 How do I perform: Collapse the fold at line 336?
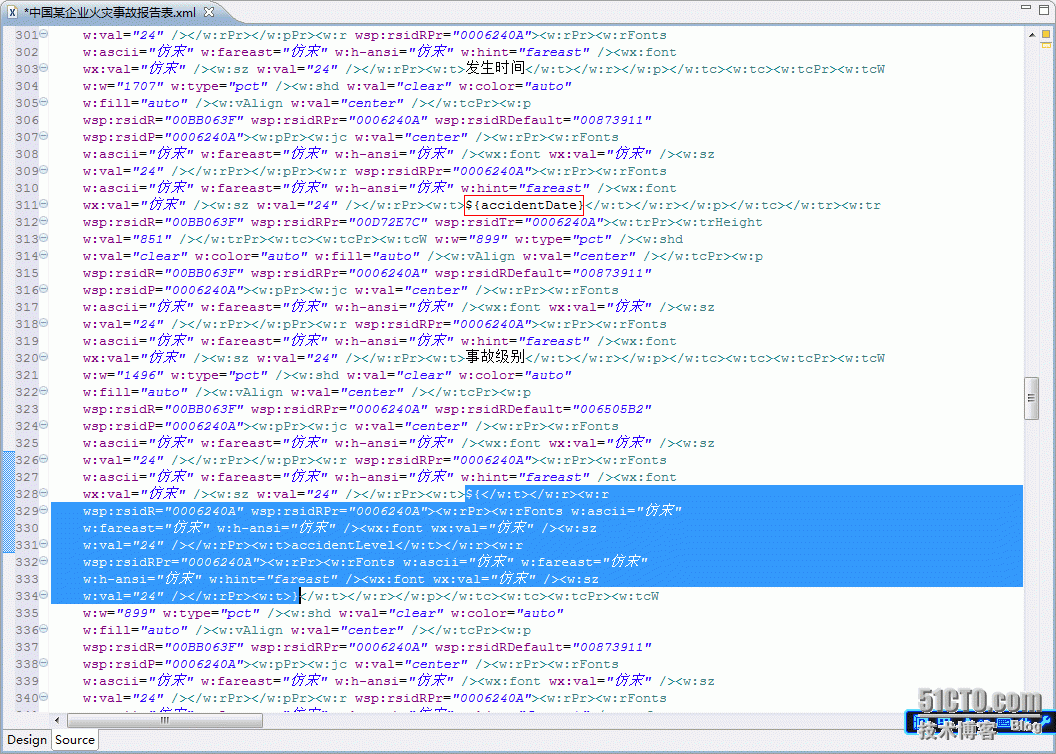pos(44,629)
